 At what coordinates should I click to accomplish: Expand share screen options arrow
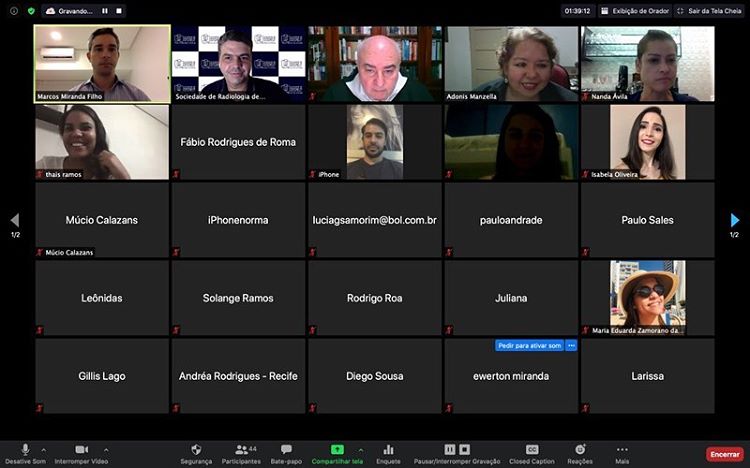click(361, 449)
